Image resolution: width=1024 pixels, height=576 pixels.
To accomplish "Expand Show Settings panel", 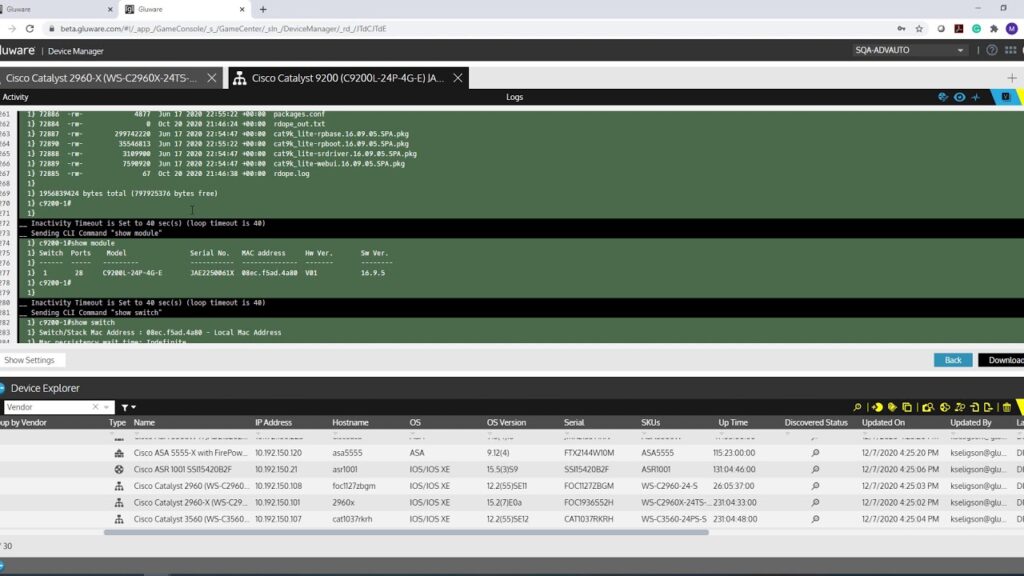I will click(x=30, y=359).
